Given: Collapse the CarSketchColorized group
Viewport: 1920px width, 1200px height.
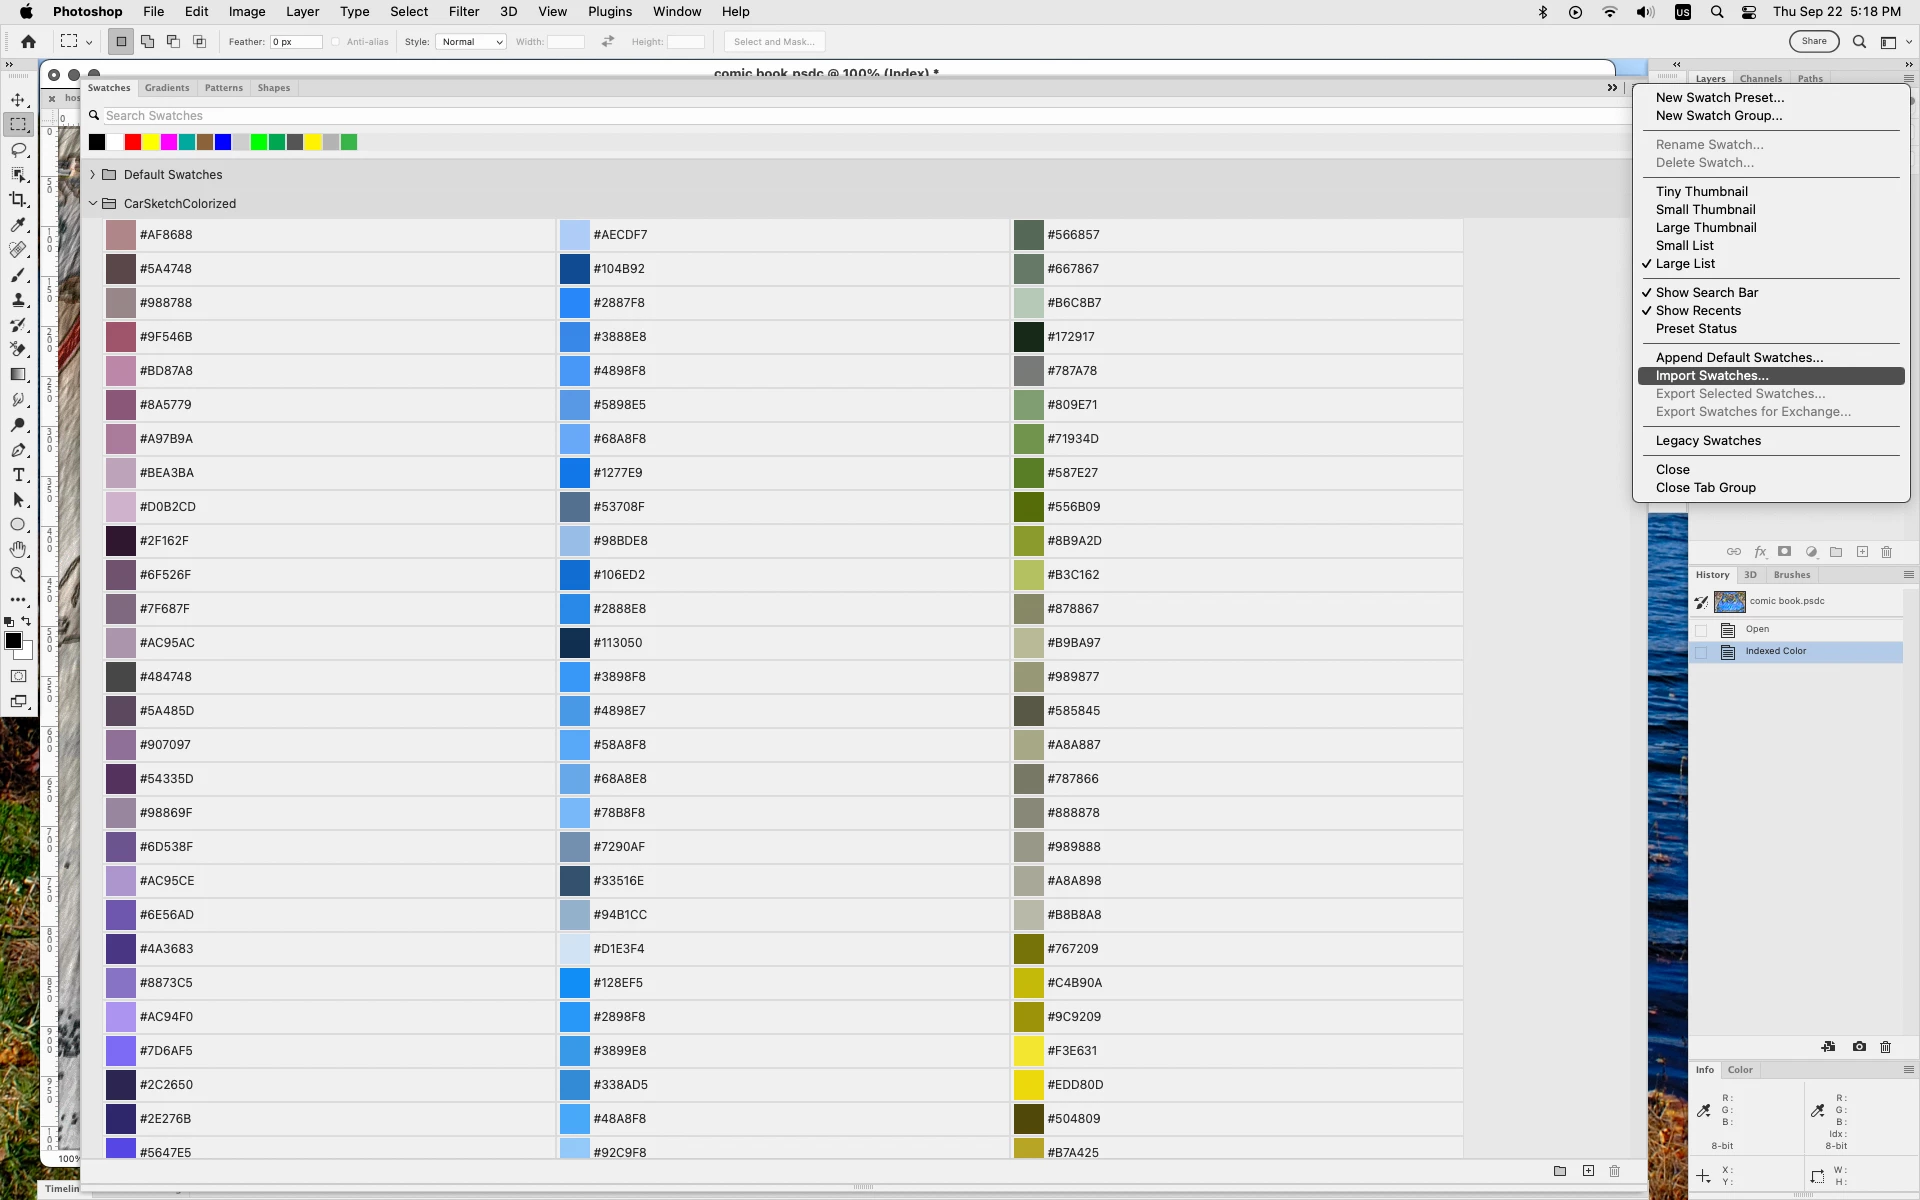Looking at the screenshot, I should 93,204.
